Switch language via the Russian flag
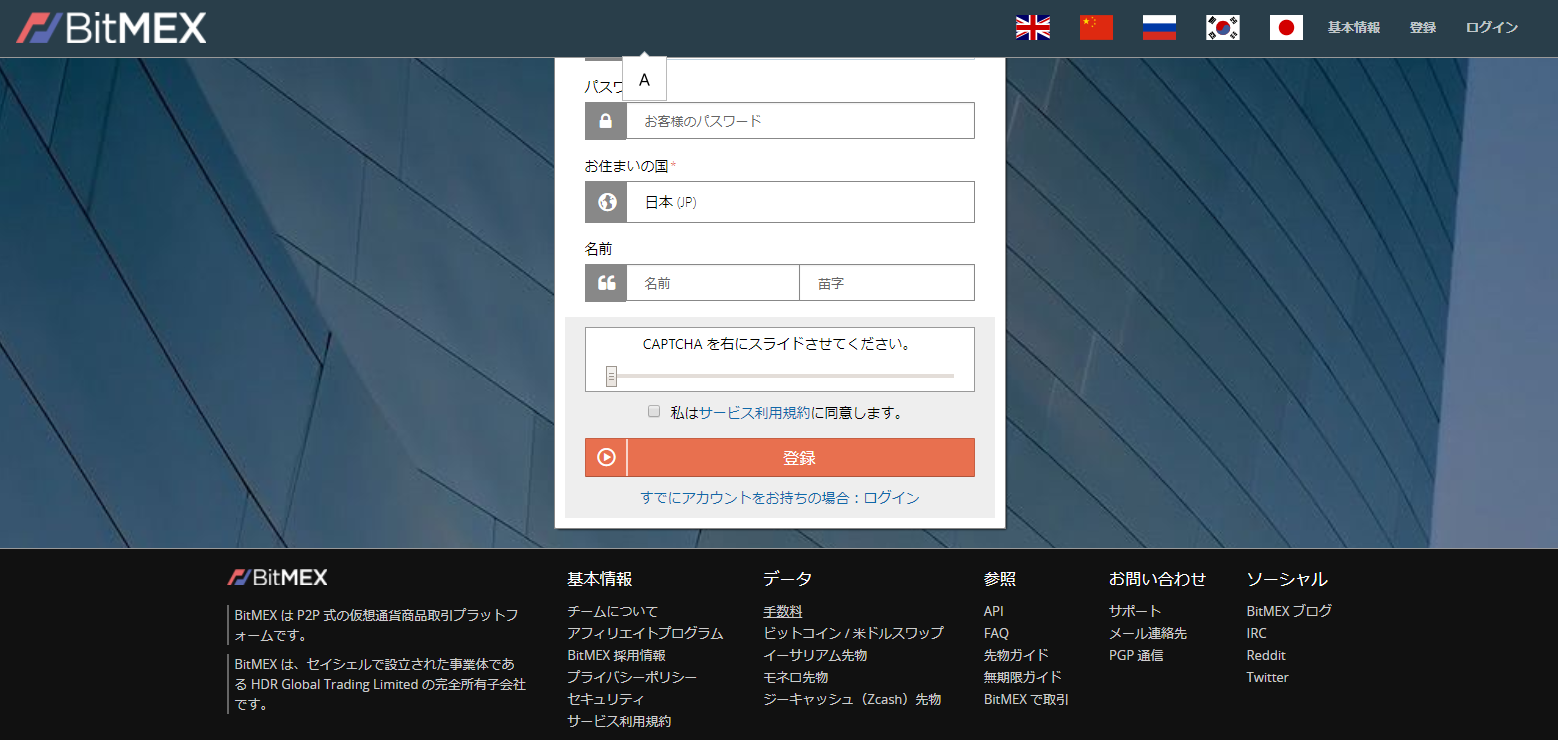The height and width of the screenshot is (740, 1558). [x=1159, y=28]
